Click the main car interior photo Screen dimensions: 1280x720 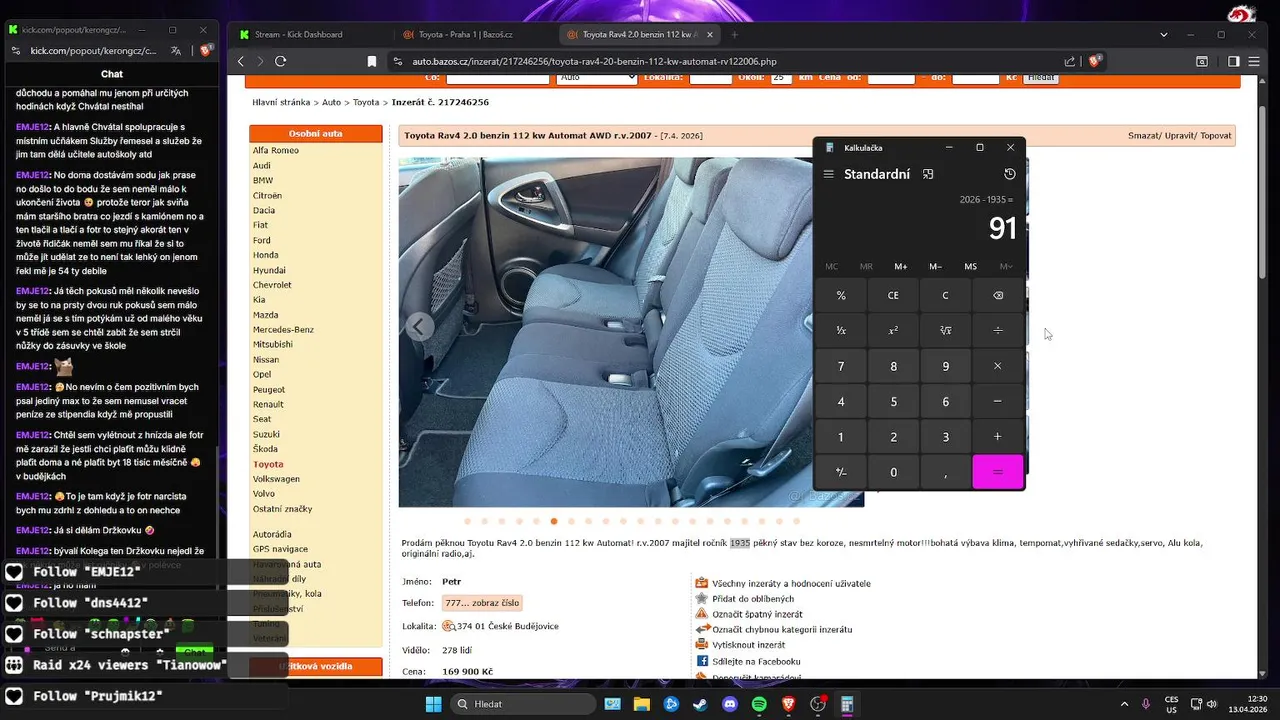click(x=631, y=332)
